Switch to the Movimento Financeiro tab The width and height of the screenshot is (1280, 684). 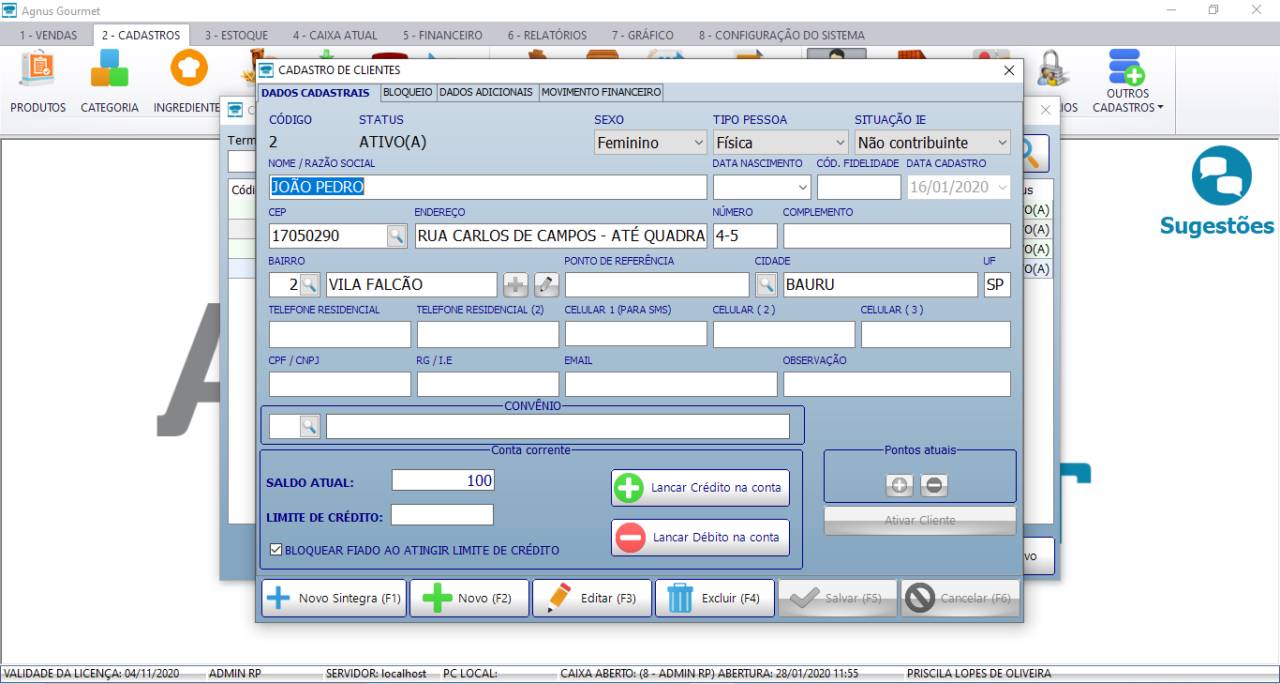coord(600,92)
